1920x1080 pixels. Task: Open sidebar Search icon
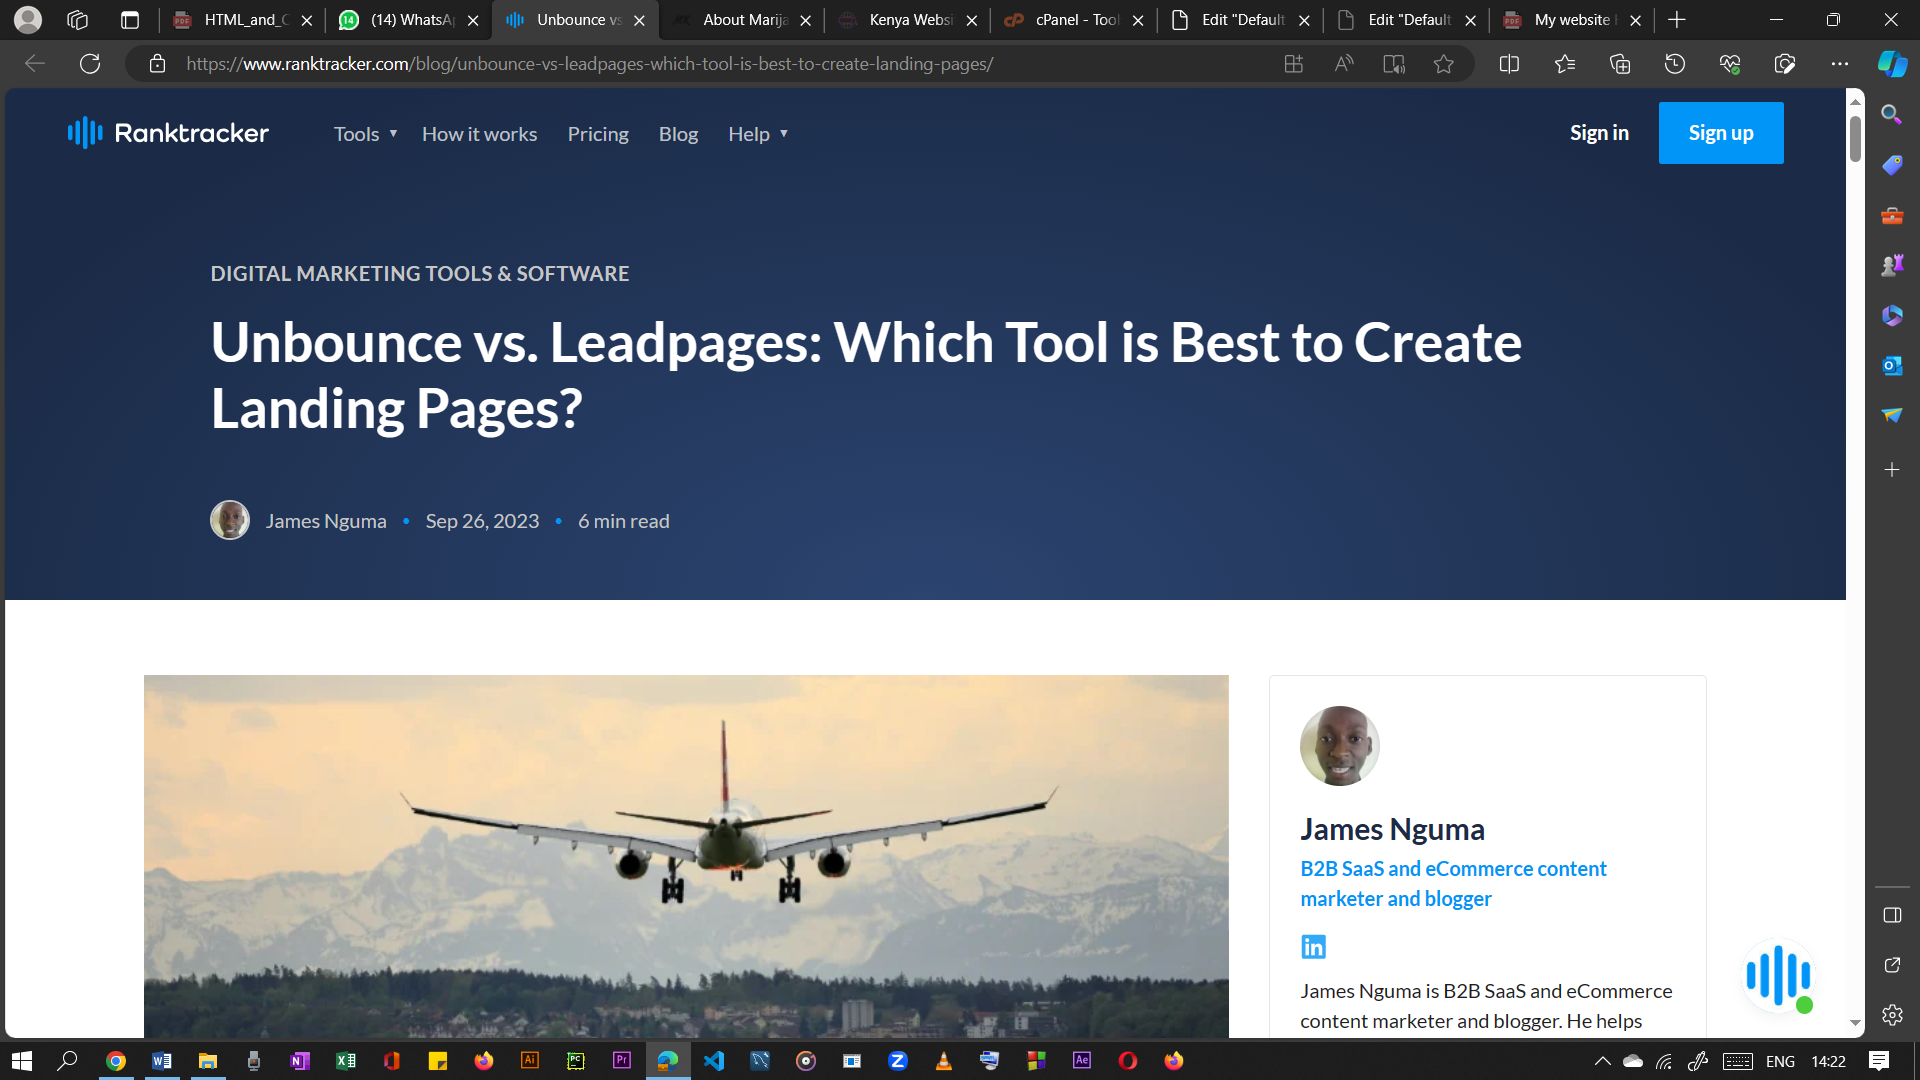pyautogui.click(x=1892, y=114)
